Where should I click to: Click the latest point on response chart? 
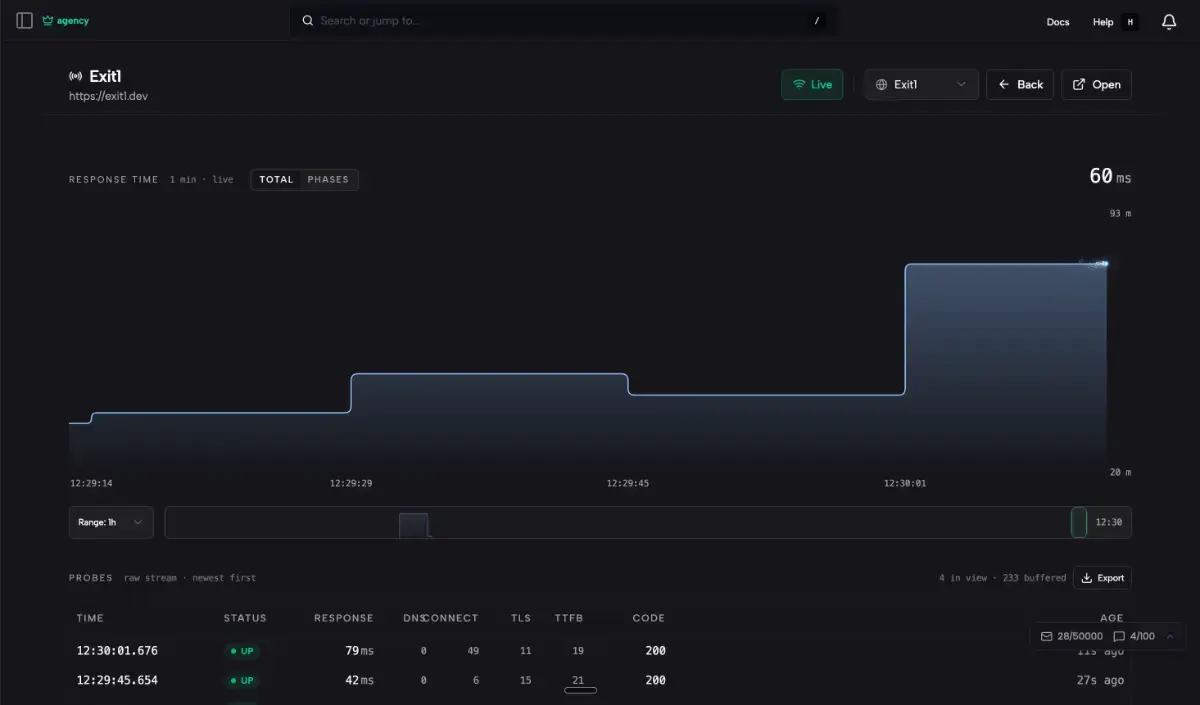1105,264
